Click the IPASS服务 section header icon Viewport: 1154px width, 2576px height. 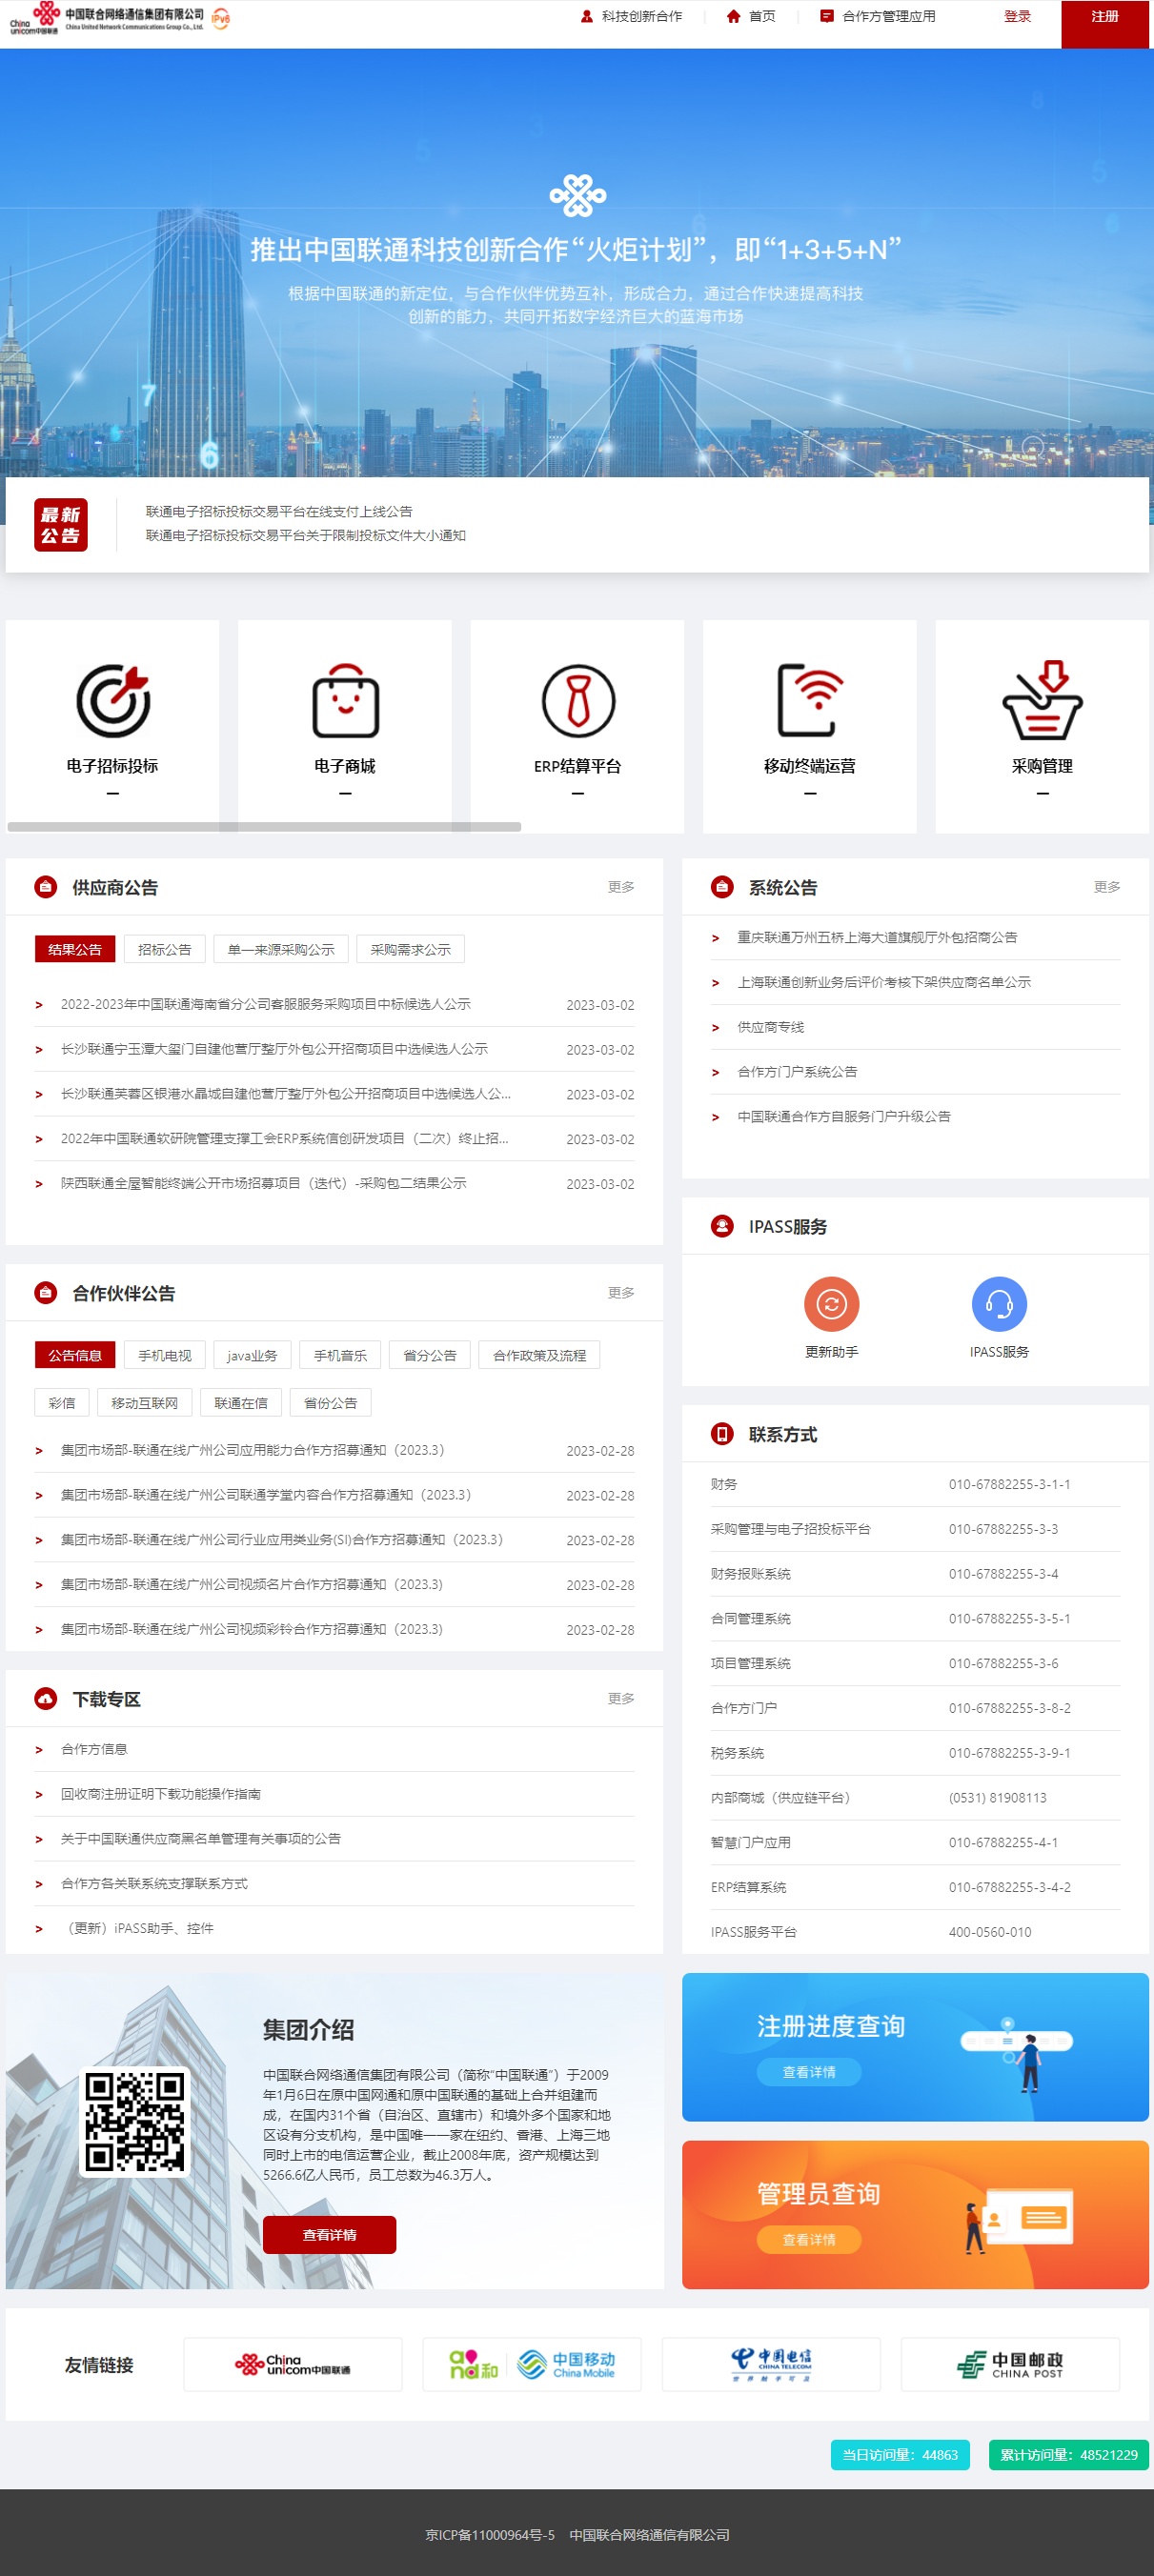[722, 1226]
